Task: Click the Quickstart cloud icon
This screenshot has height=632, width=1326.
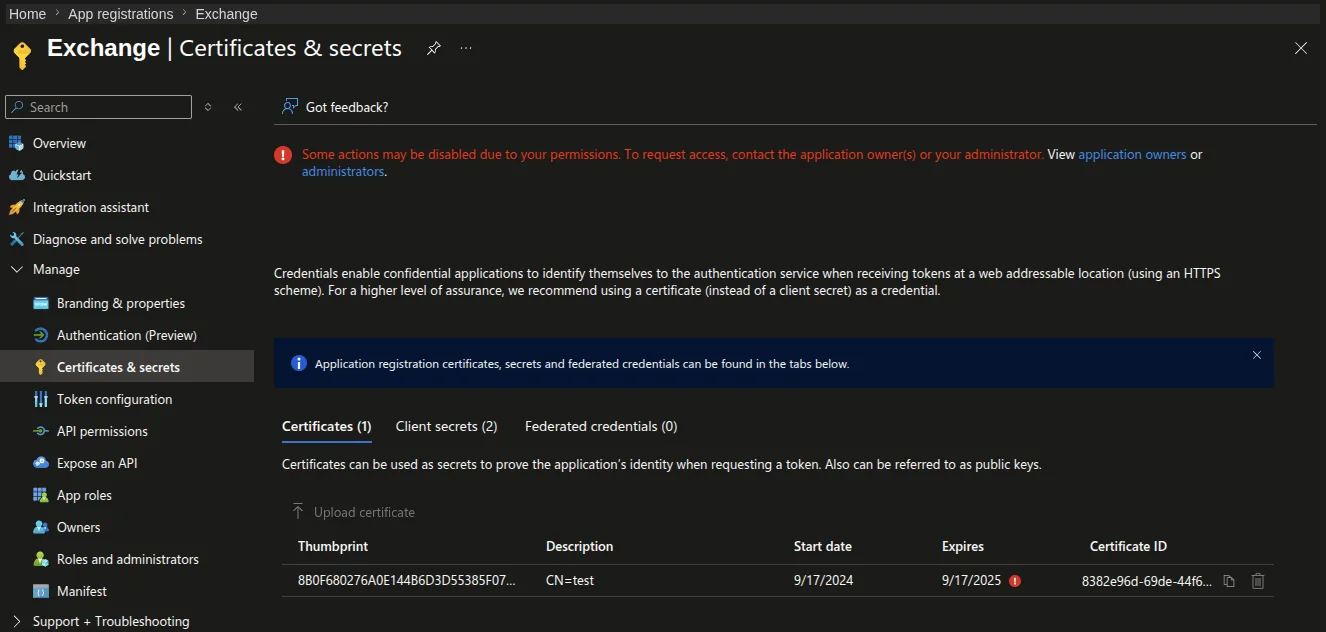Action: point(16,175)
